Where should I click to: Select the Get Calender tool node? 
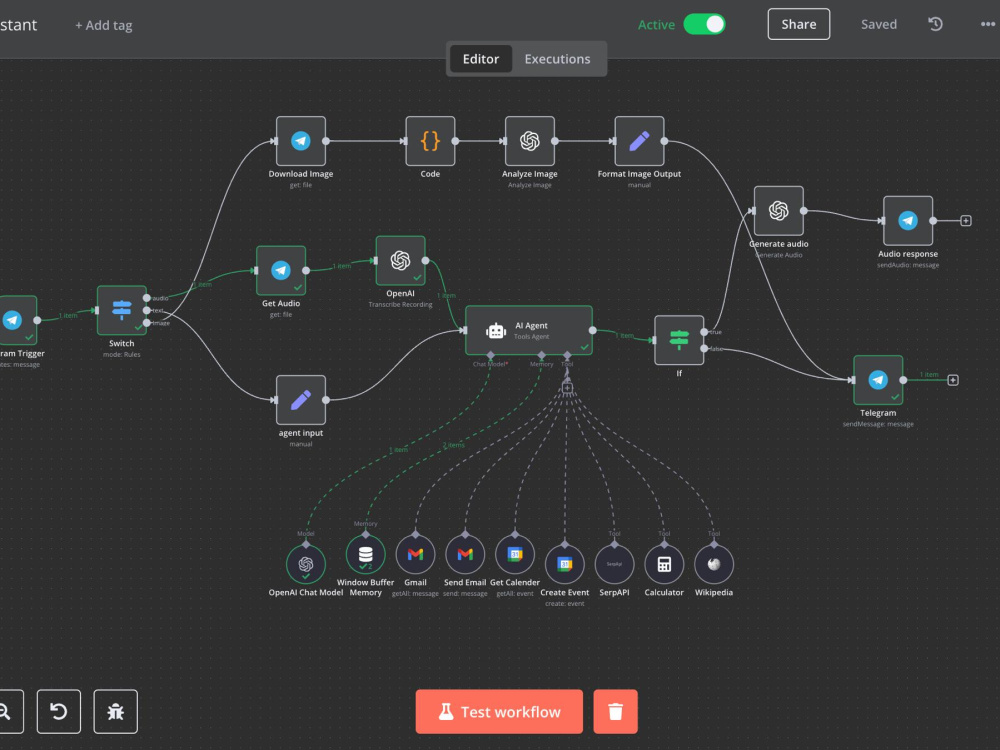(515, 554)
